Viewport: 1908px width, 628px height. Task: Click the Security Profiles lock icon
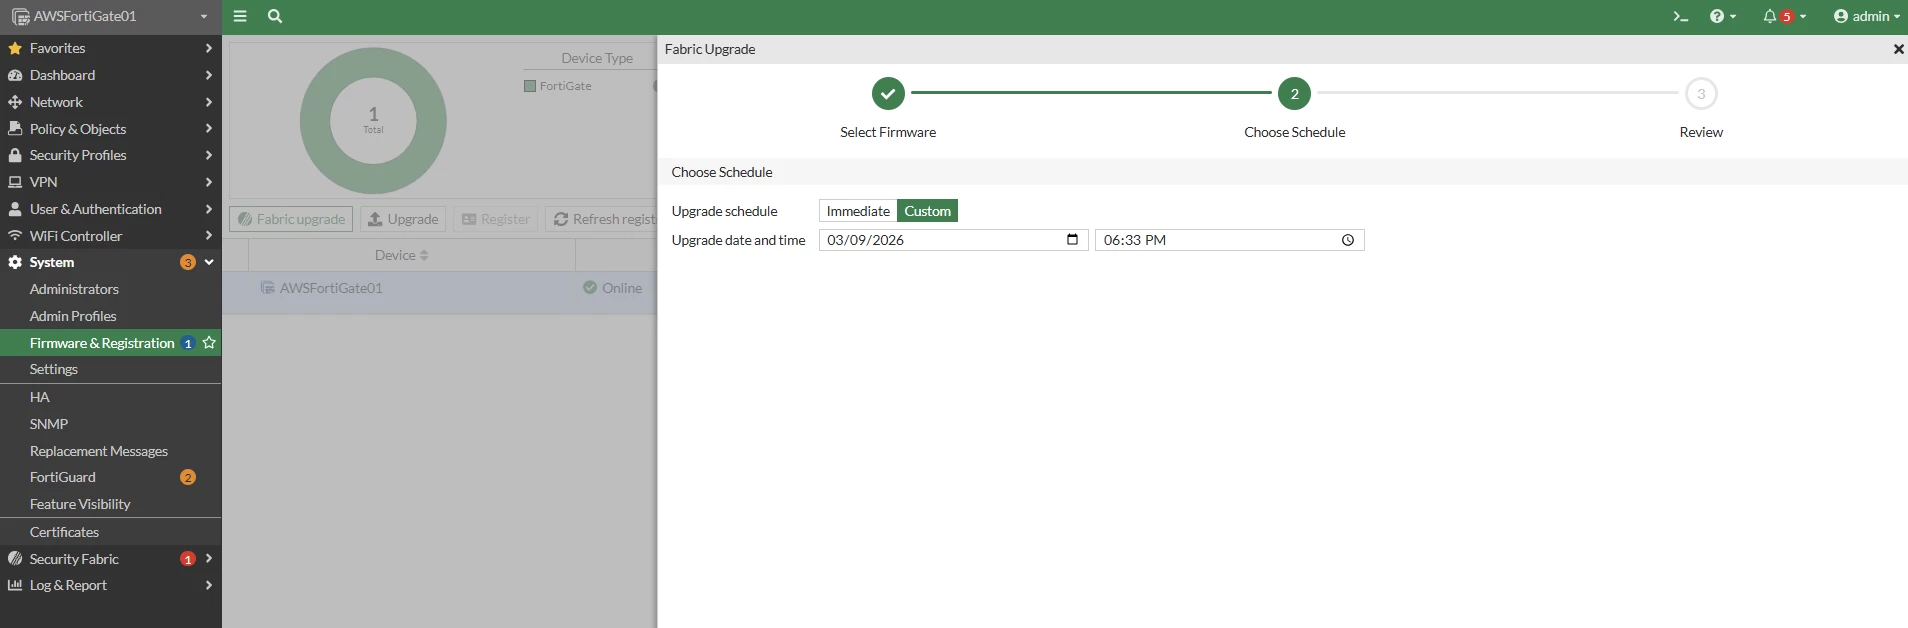(x=15, y=155)
